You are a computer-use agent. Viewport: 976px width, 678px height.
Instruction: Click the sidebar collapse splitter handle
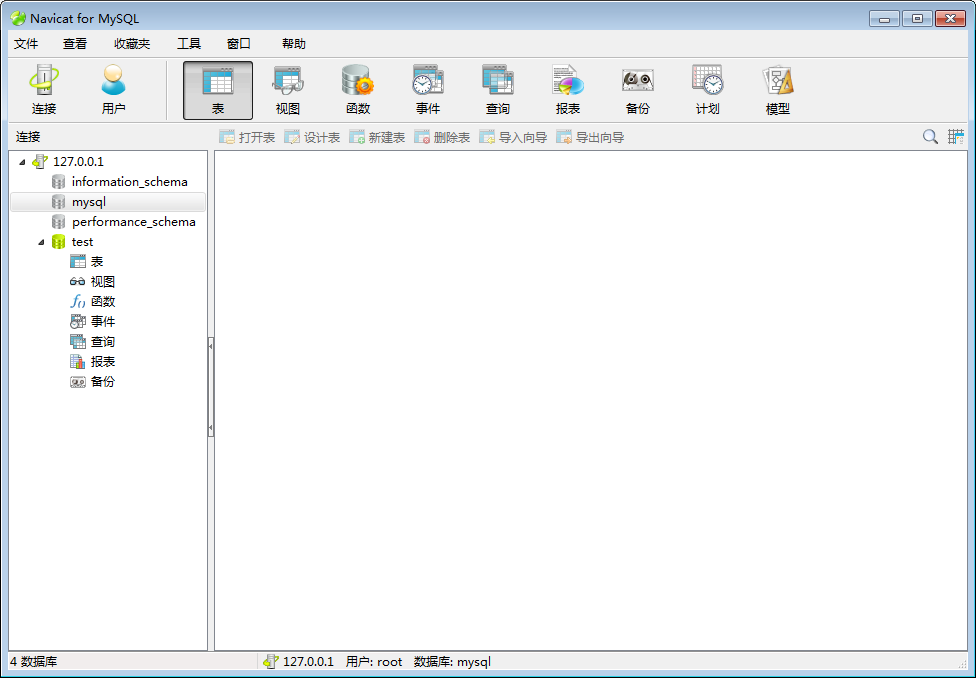pyautogui.click(x=211, y=386)
